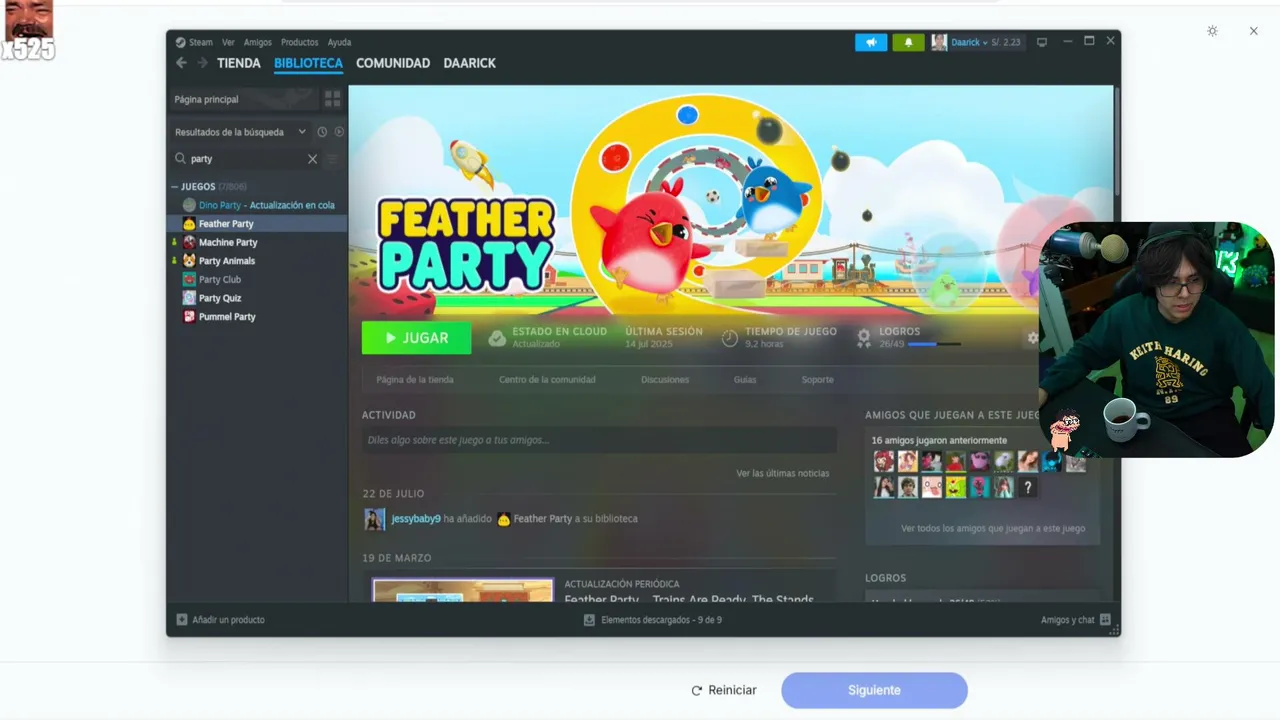Click the Machine Party game icon
The width and height of the screenshot is (1280, 720).
coord(189,242)
